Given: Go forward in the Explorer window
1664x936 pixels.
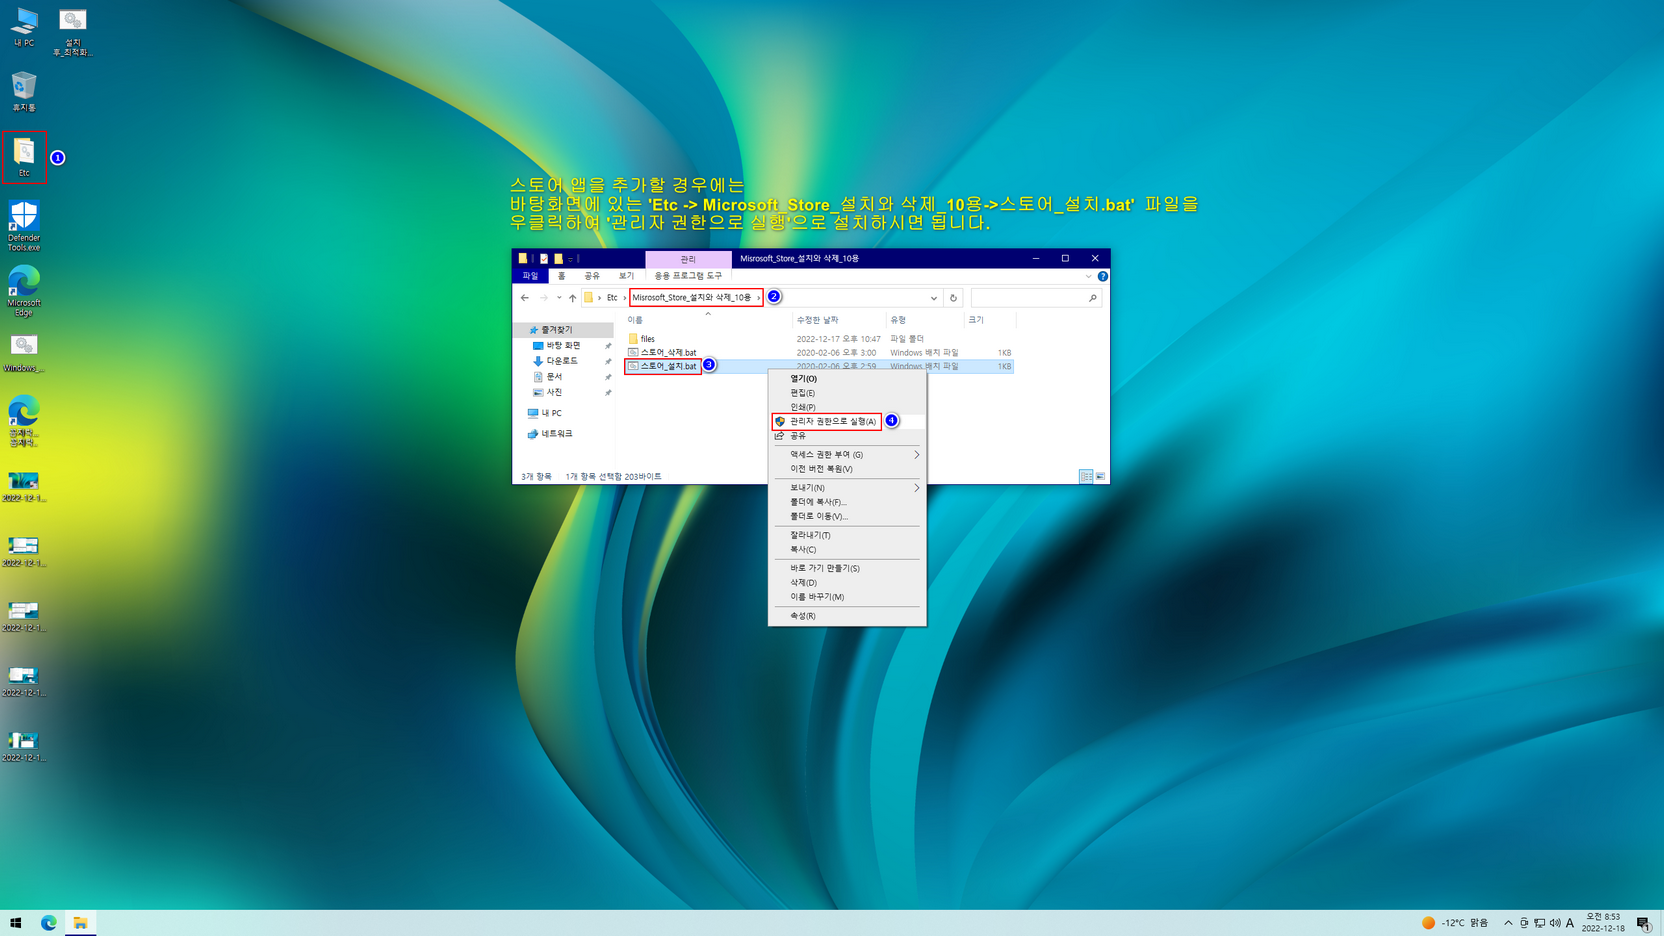Looking at the screenshot, I should click(544, 298).
